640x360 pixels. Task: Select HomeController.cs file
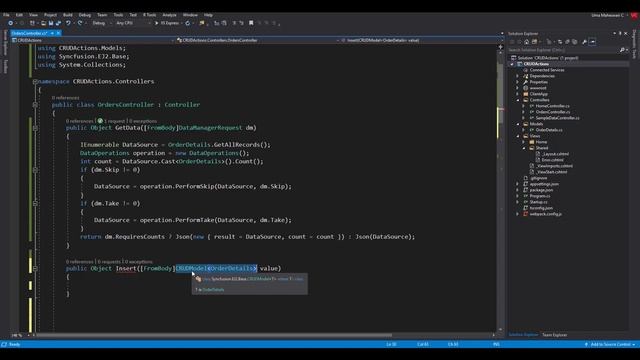[x=552, y=106]
